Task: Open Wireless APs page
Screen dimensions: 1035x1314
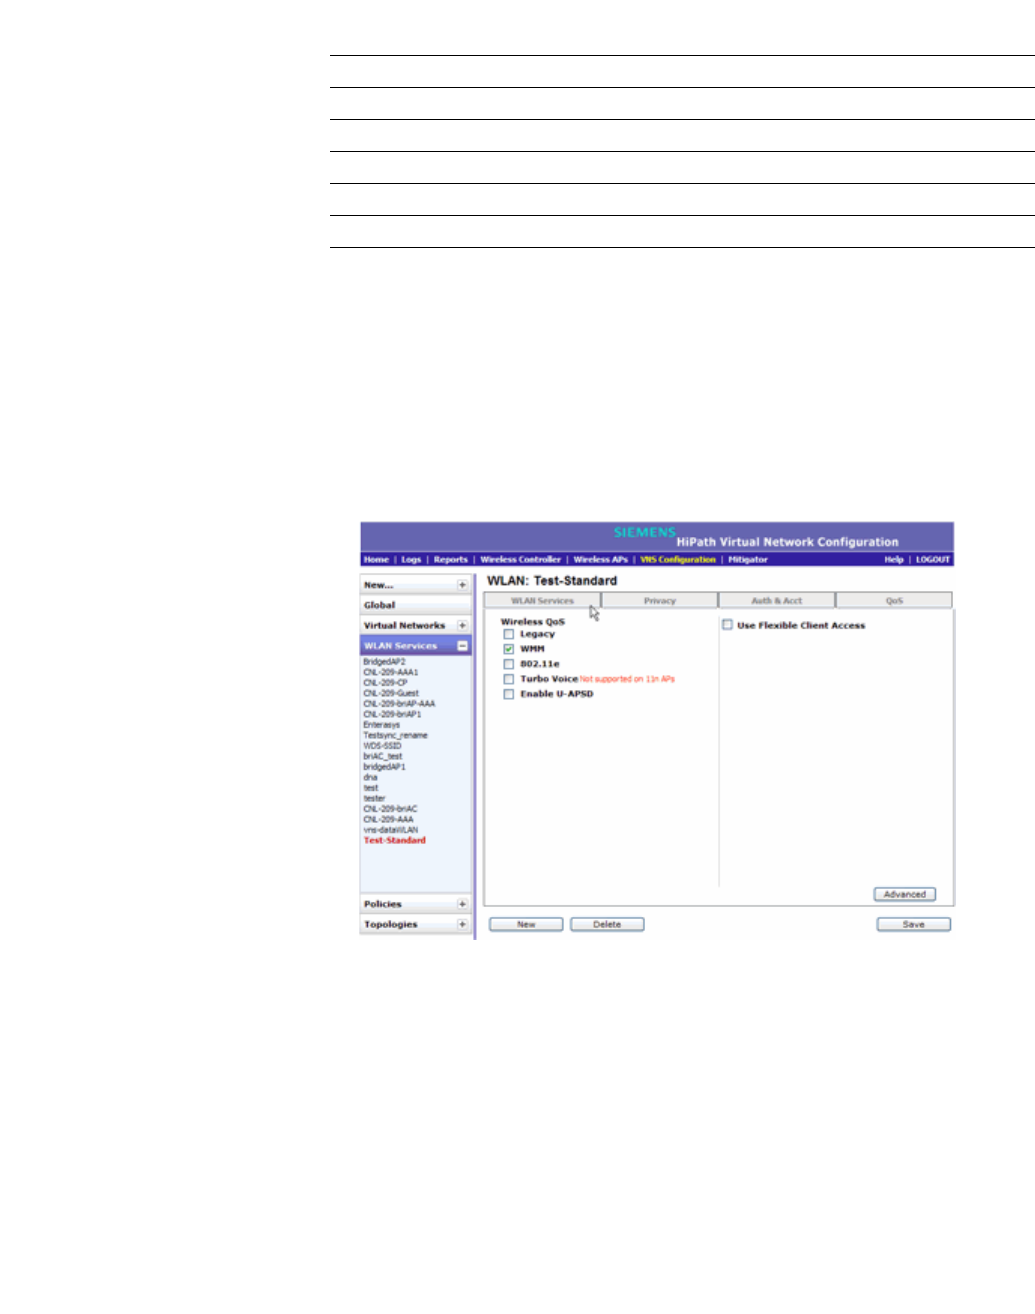Action: pyautogui.click(x=600, y=560)
